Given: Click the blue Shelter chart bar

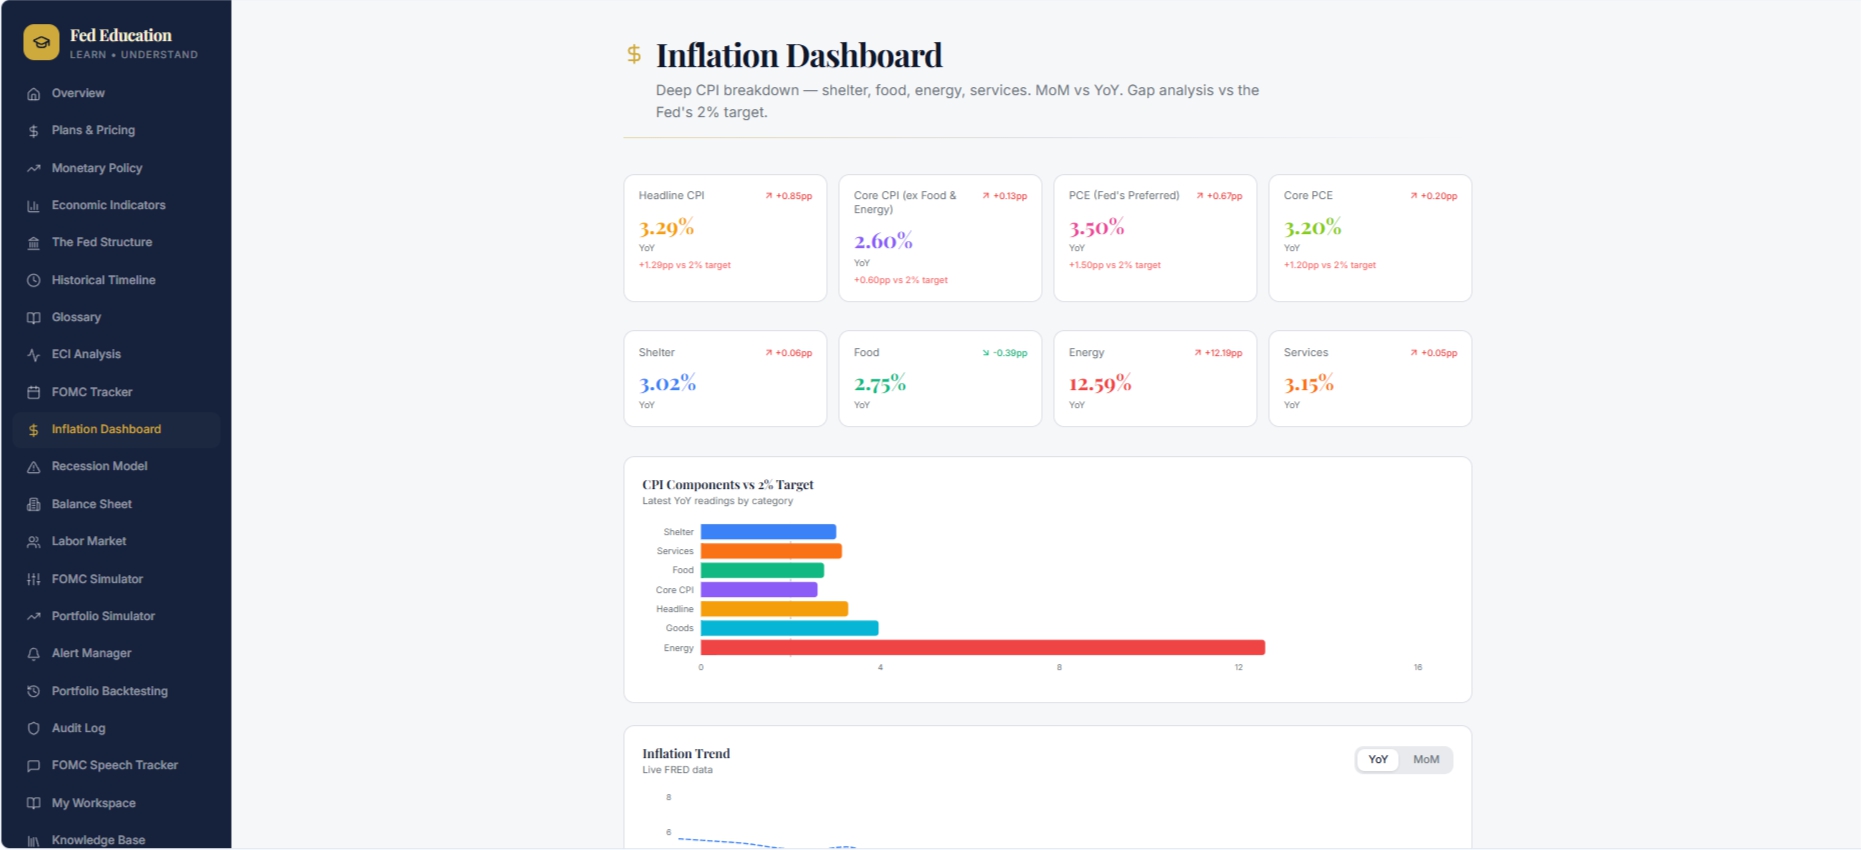Looking at the screenshot, I should point(768,532).
